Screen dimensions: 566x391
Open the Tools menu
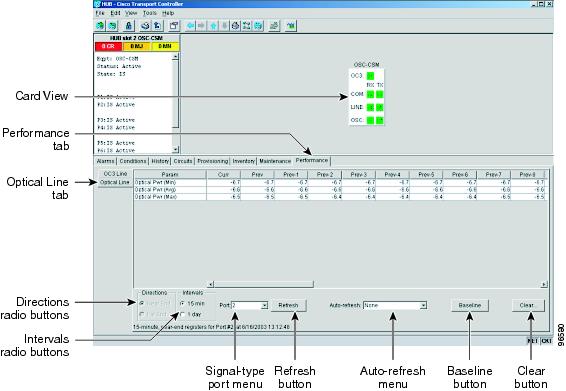pos(149,13)
